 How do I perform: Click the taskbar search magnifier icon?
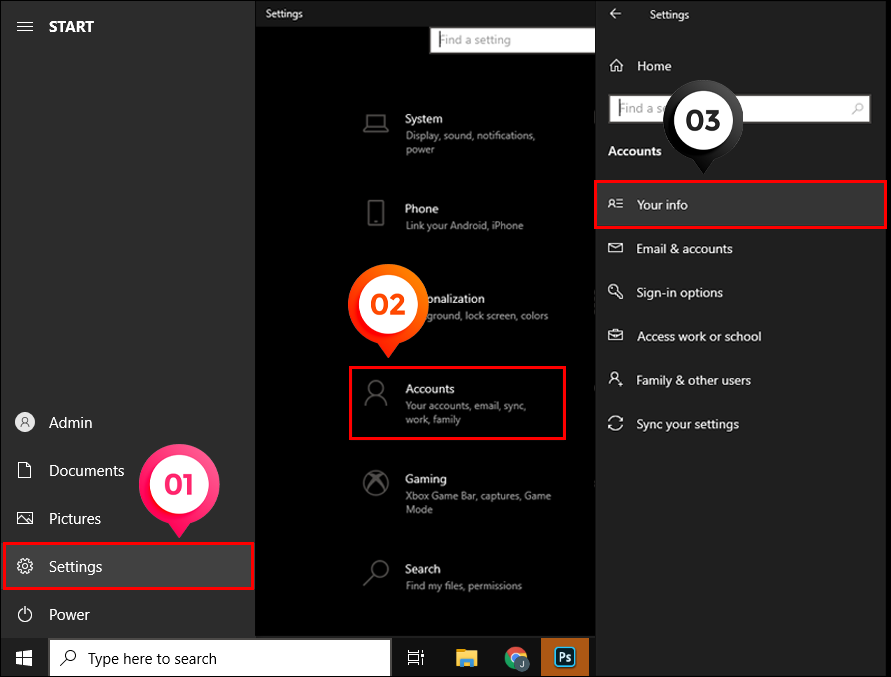(x=68, y=658)
